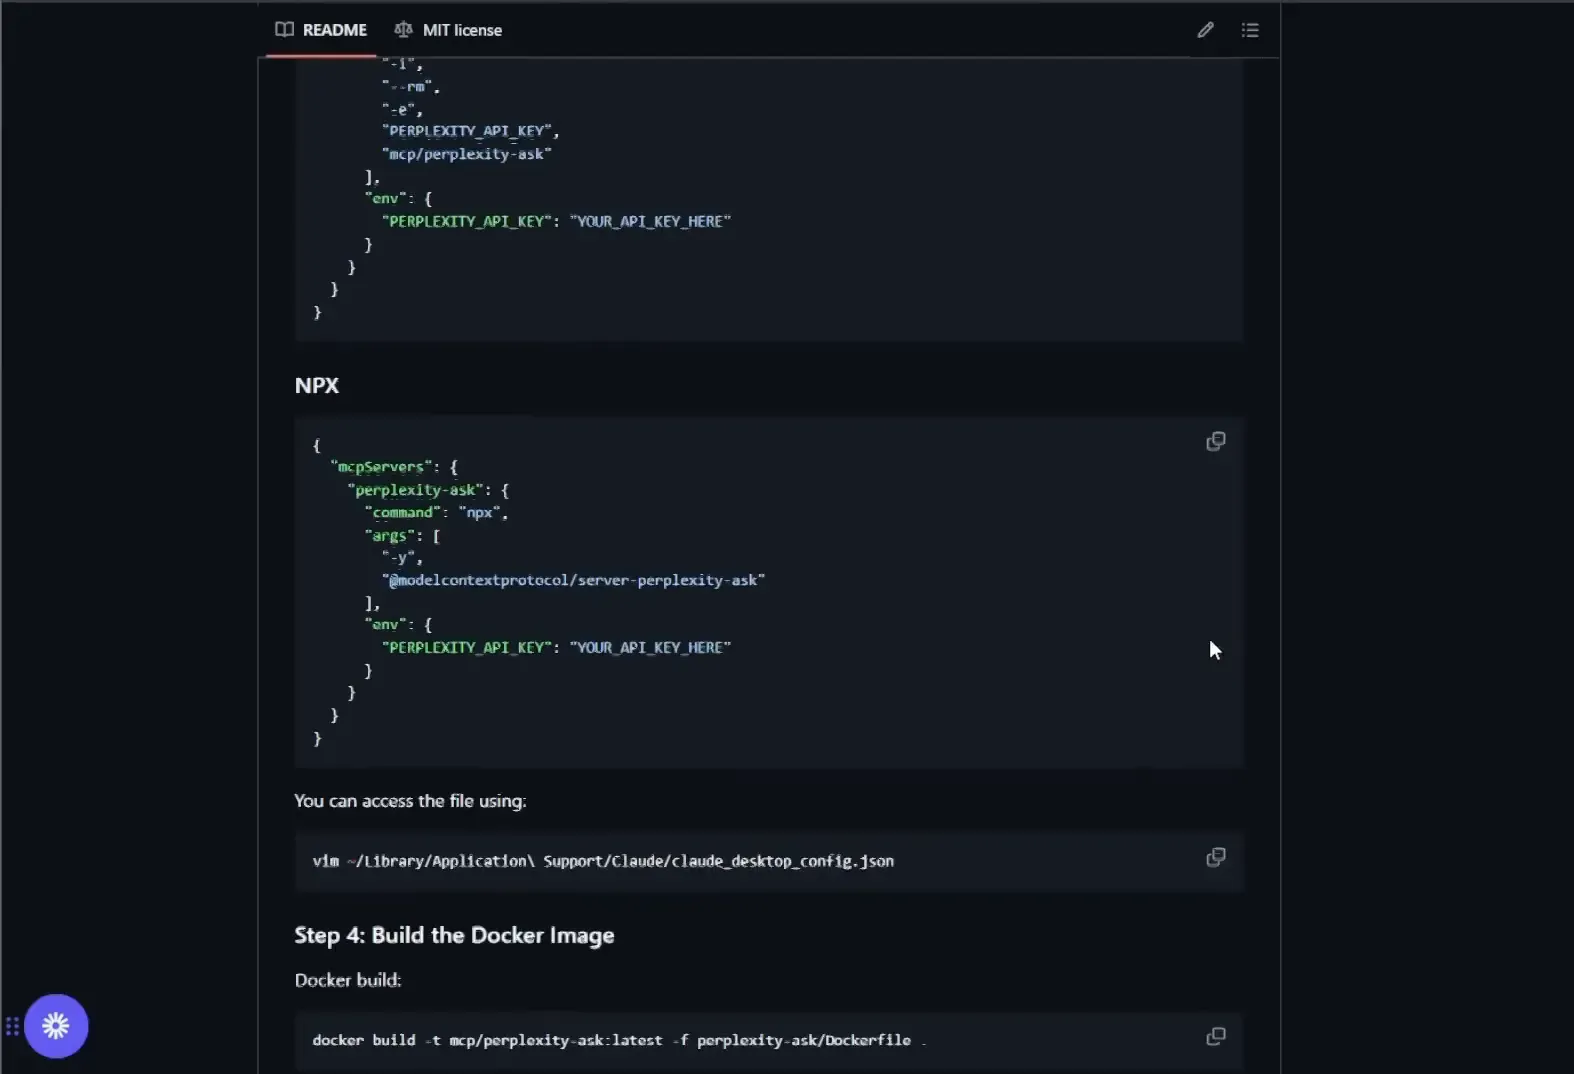Click the Step 4: Build the Docker Image heading

pyautogui.click(x=454, y=935)
